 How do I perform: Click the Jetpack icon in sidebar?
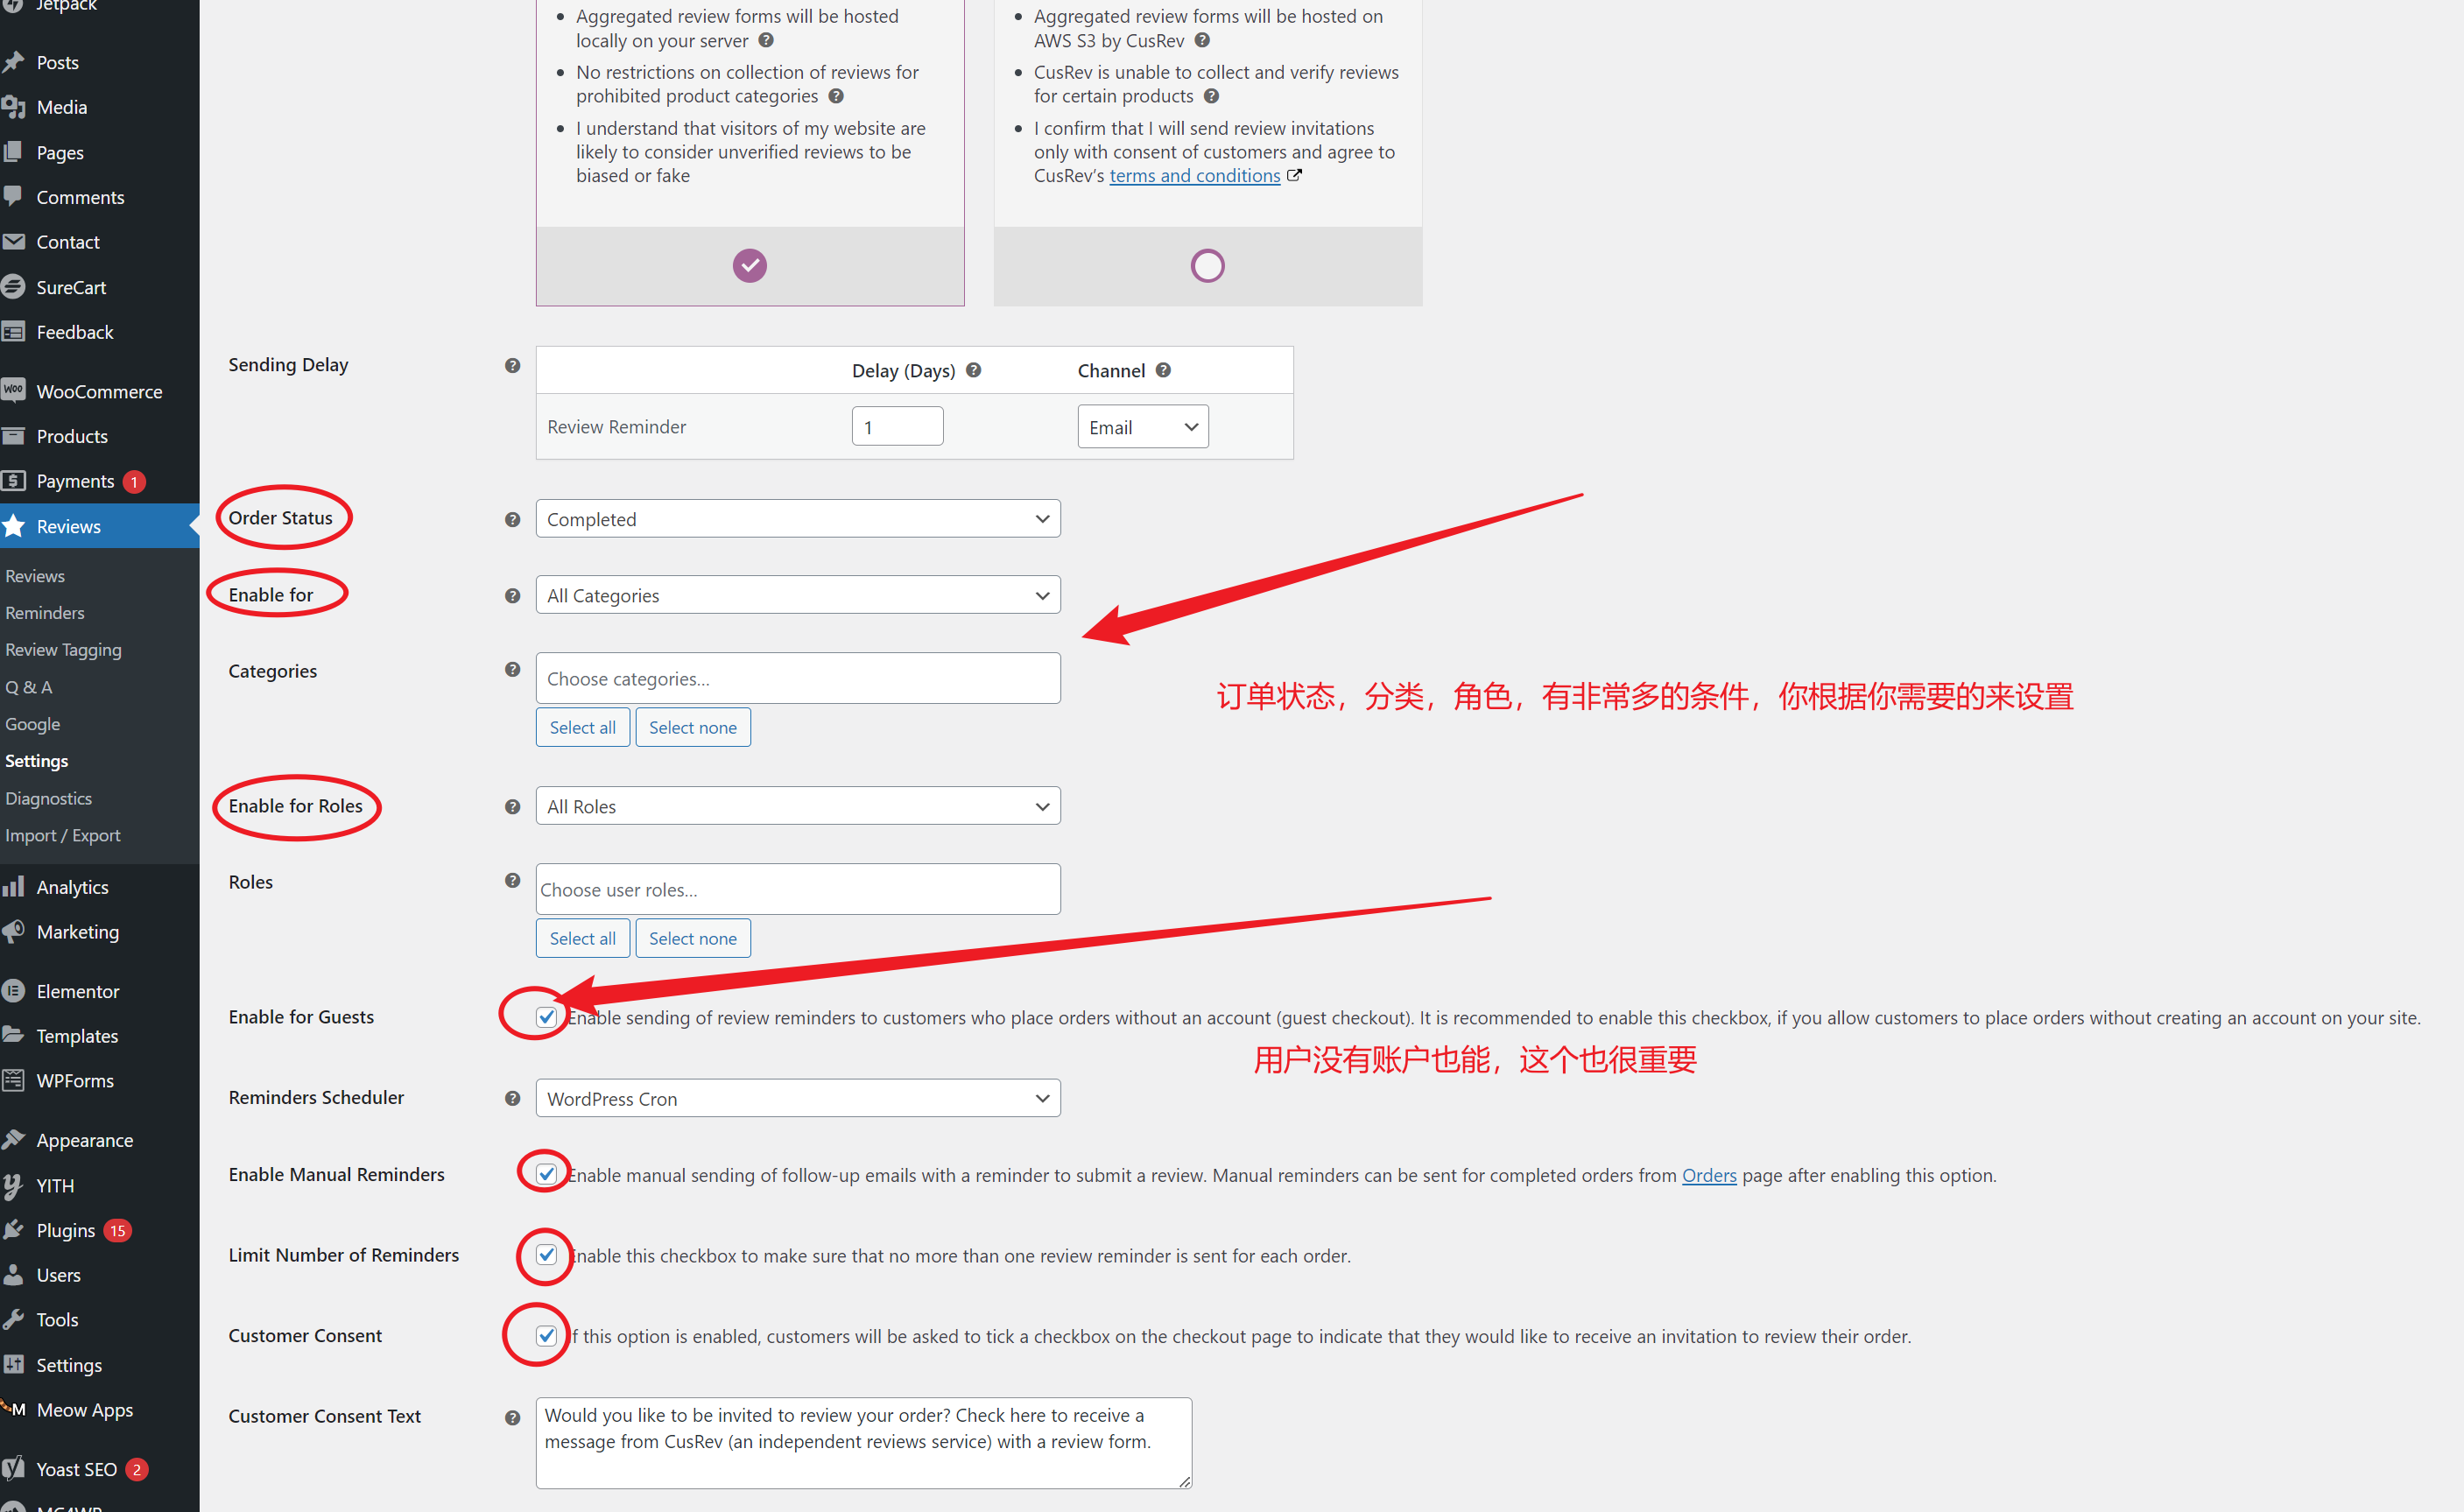click(16, 4)
